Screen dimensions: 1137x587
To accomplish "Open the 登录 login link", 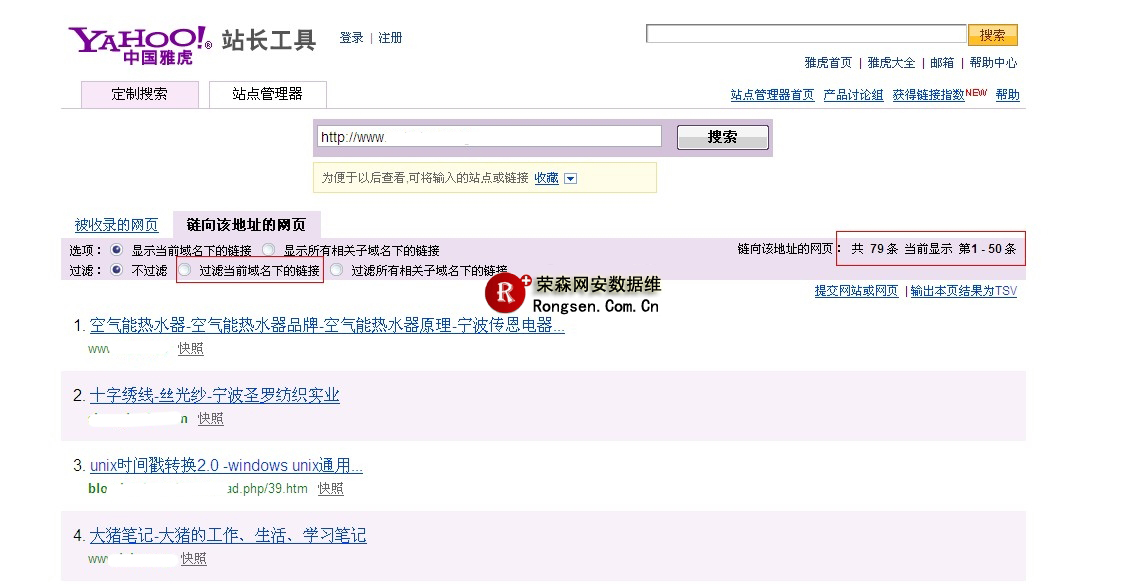I will 351,38.
